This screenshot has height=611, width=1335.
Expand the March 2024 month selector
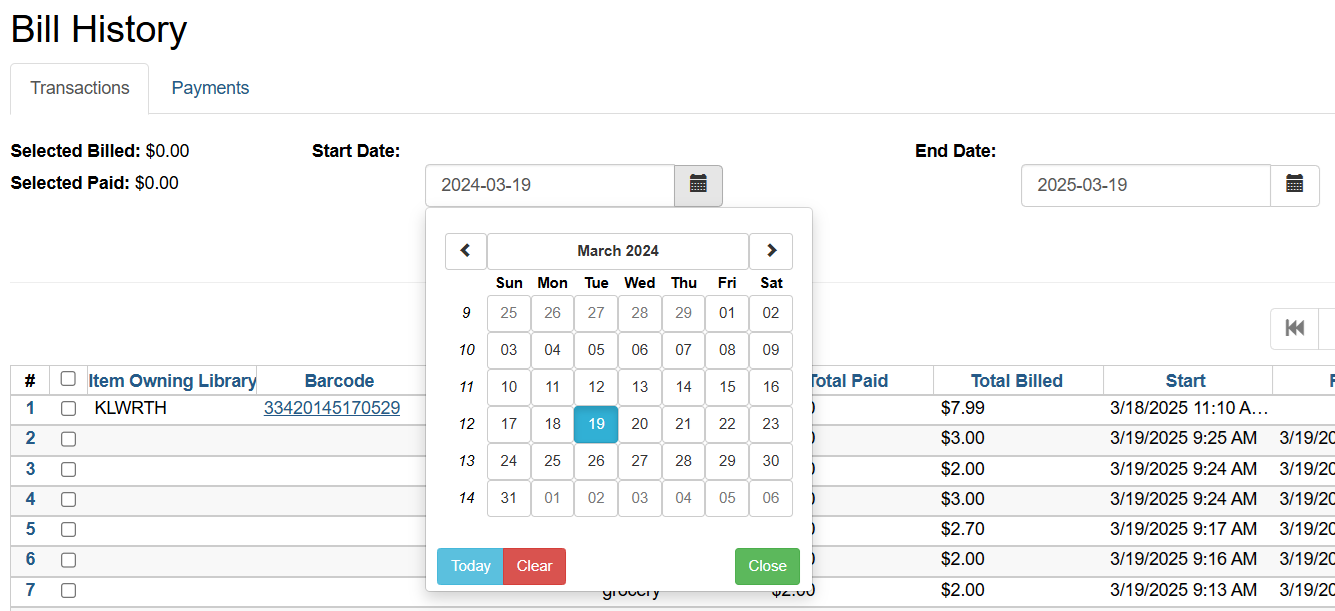[618, 251]
